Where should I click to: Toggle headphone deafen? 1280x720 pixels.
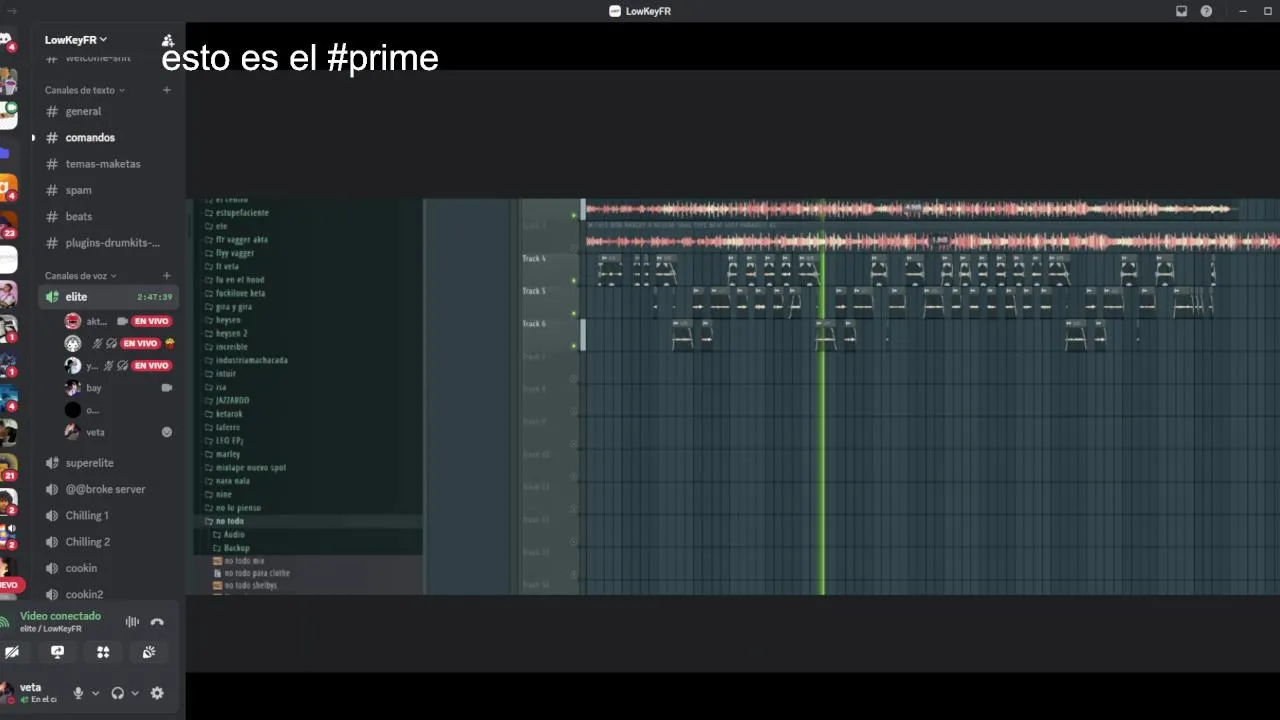[117, 693]
